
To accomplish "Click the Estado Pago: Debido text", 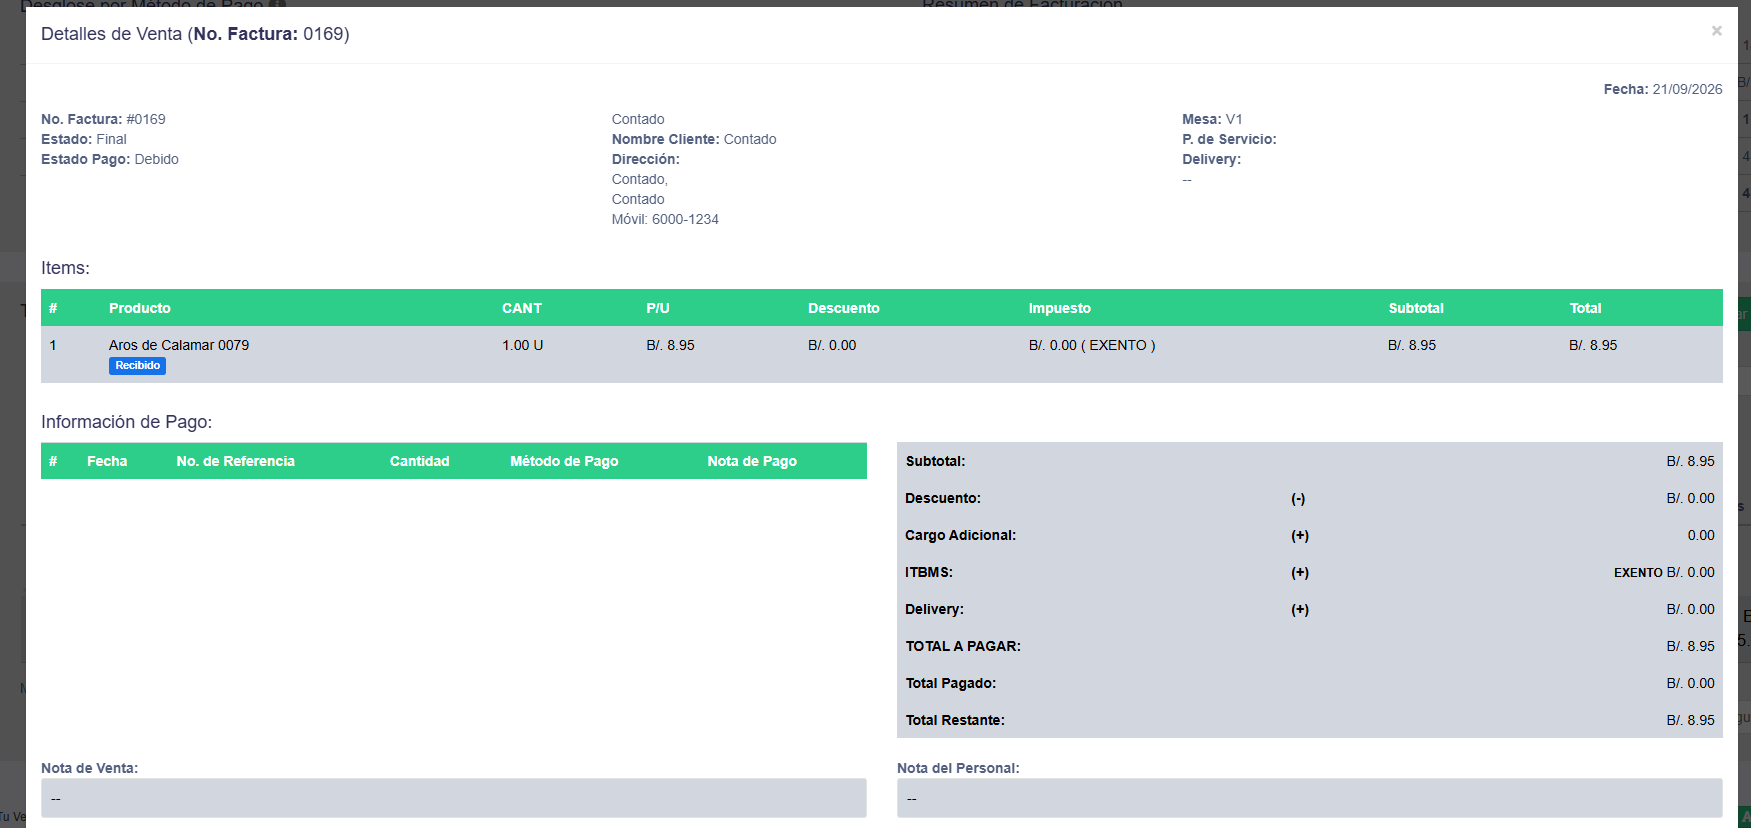I will [x=110, y=159].
